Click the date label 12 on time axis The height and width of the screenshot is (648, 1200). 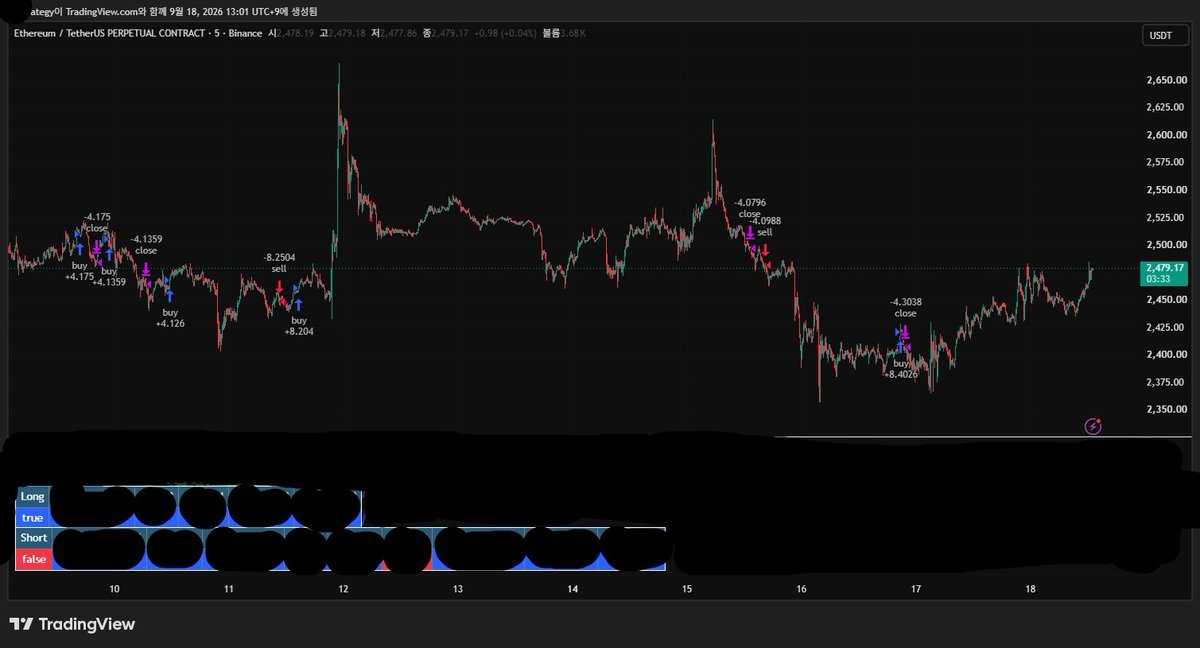(x=343, y=590)
